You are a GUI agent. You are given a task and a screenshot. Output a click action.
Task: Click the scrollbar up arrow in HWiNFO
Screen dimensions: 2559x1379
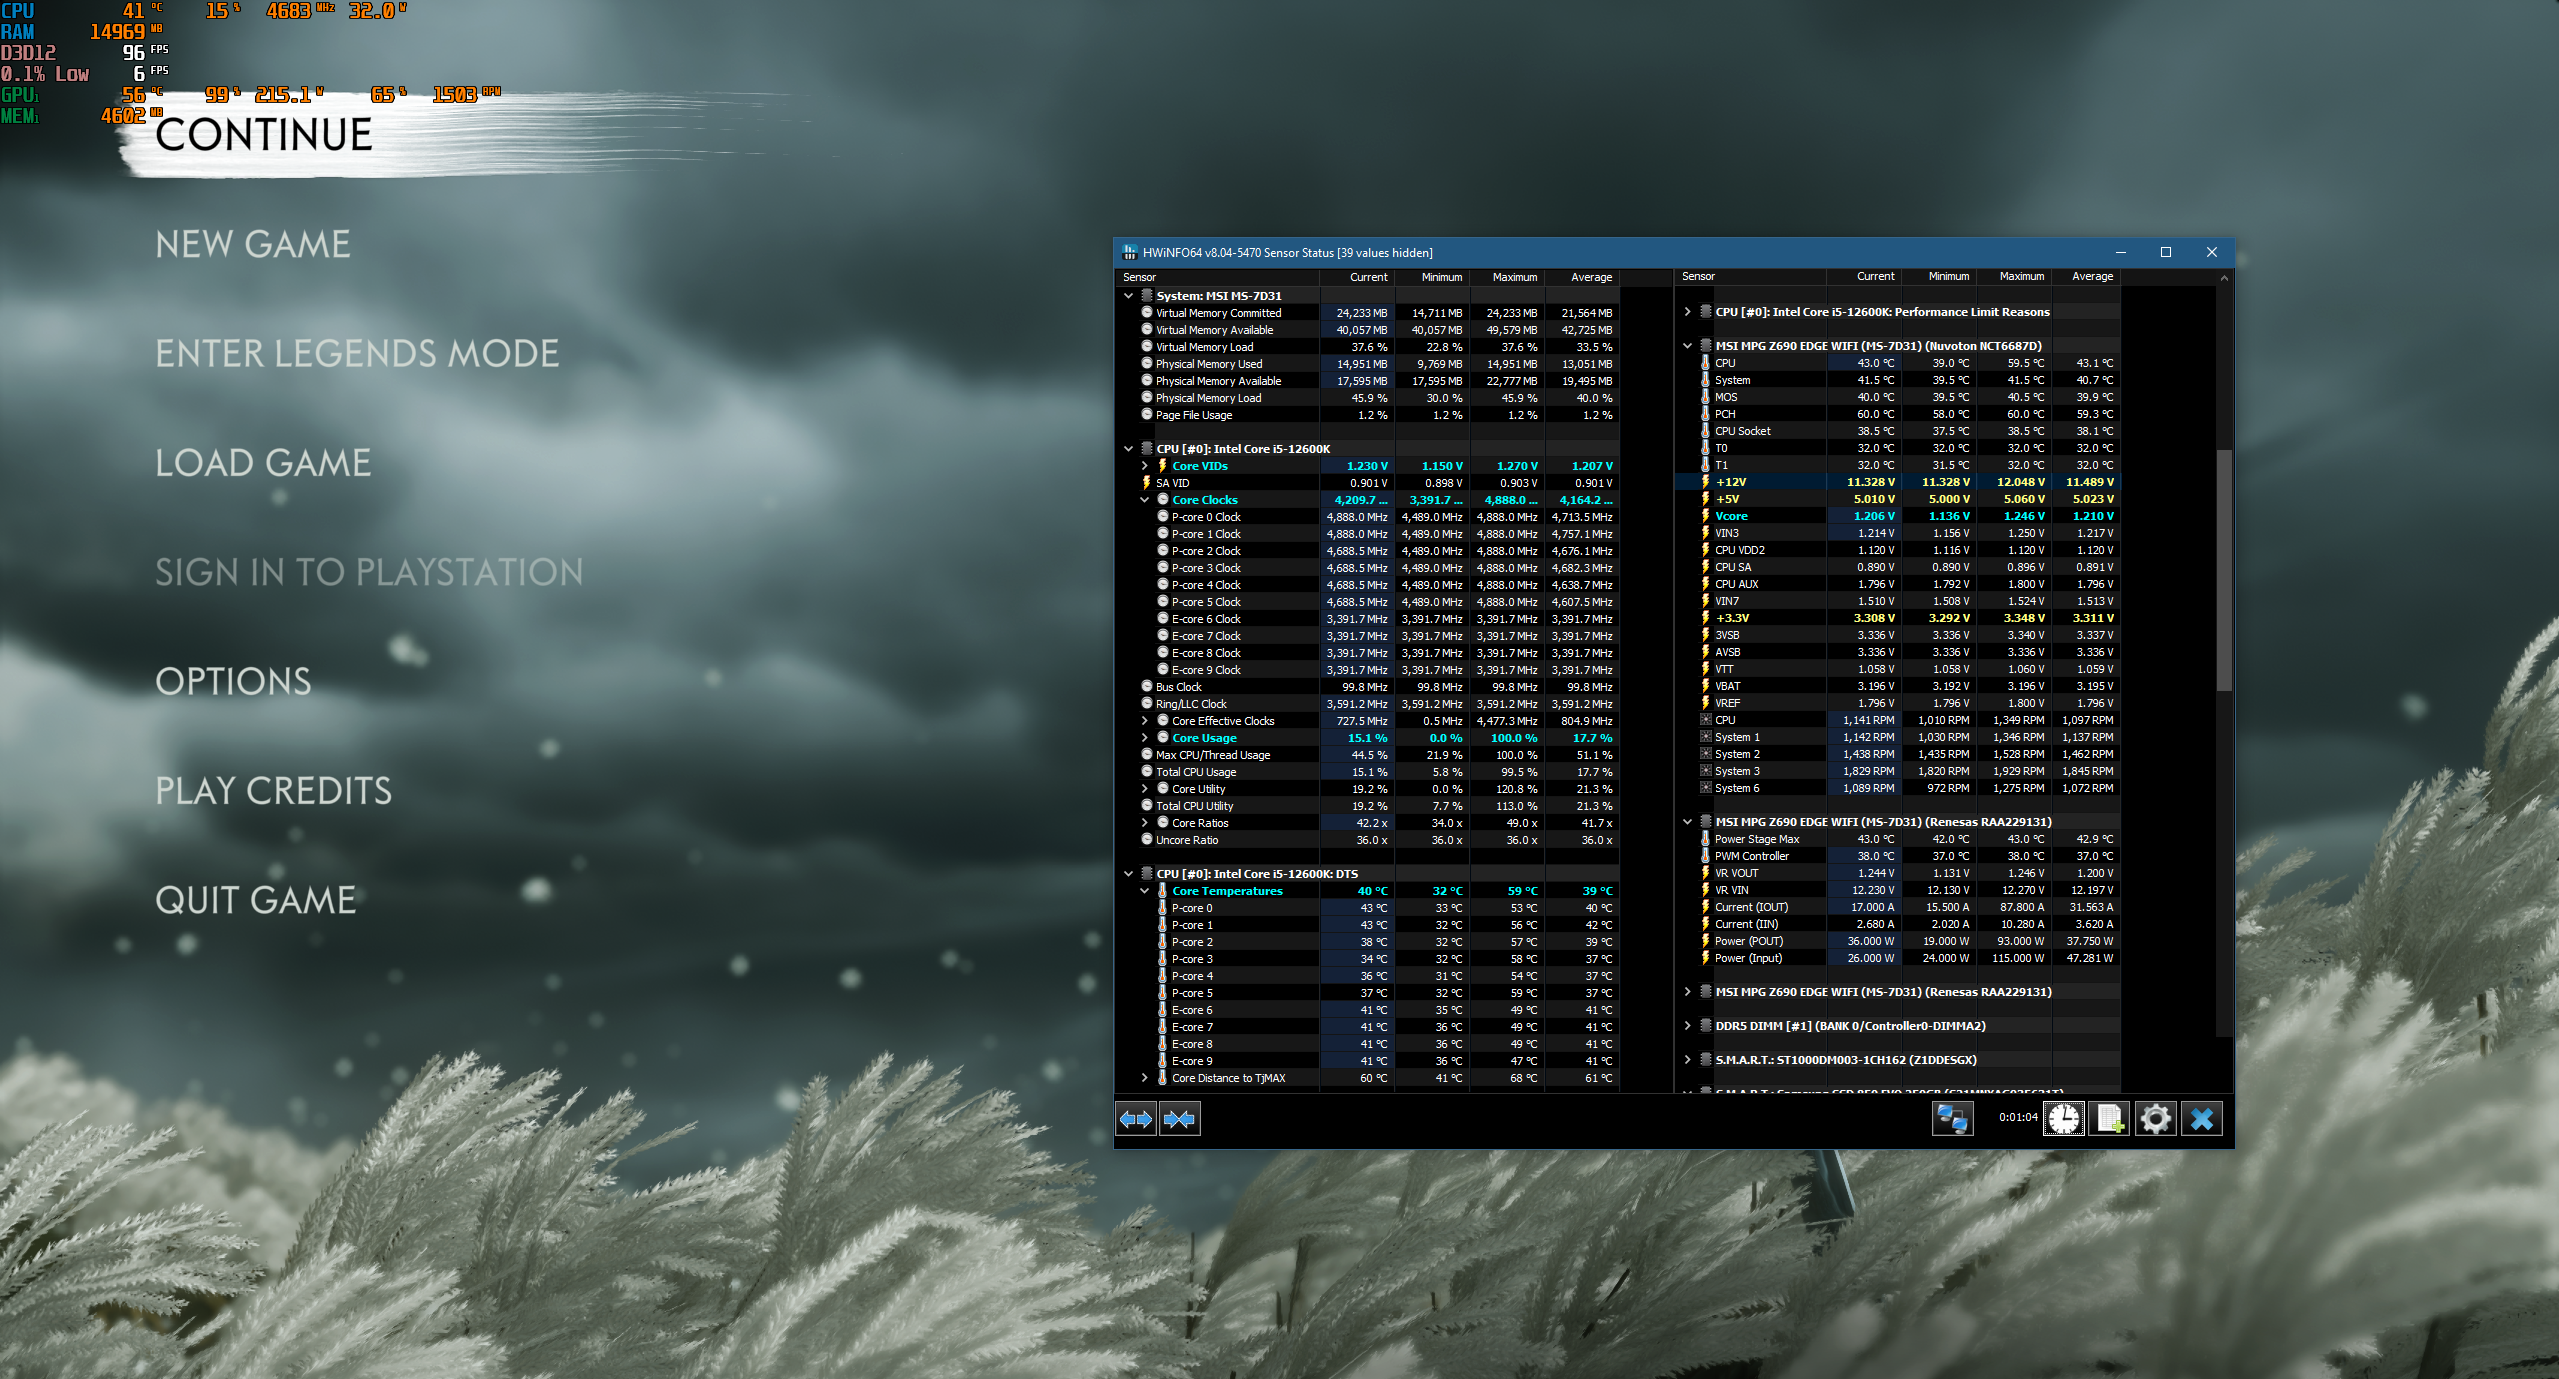[2224, 277]
